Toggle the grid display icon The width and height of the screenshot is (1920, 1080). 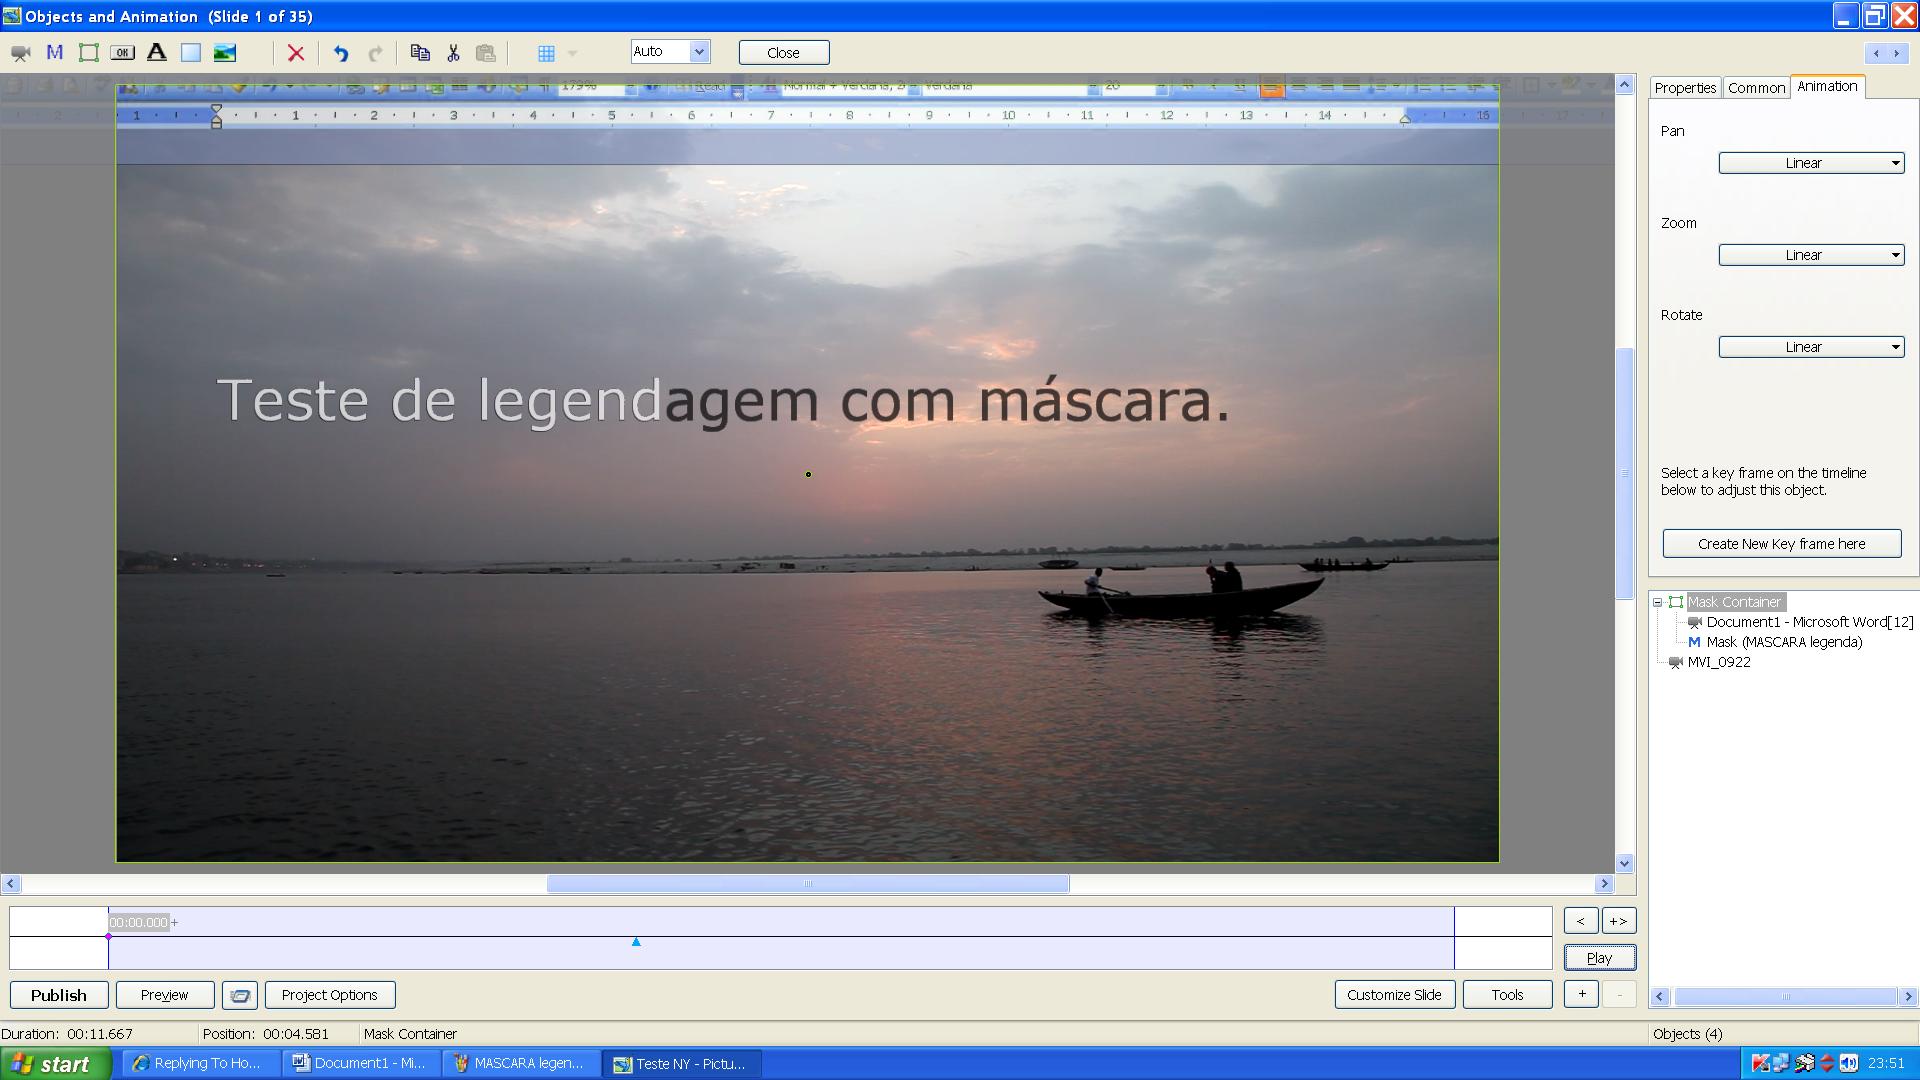546,53
